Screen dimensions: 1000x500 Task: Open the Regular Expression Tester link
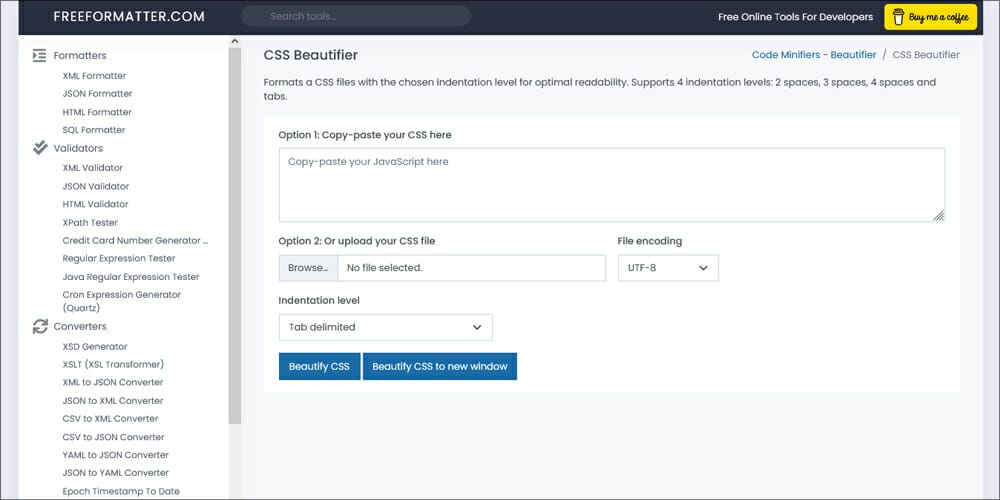119,258
